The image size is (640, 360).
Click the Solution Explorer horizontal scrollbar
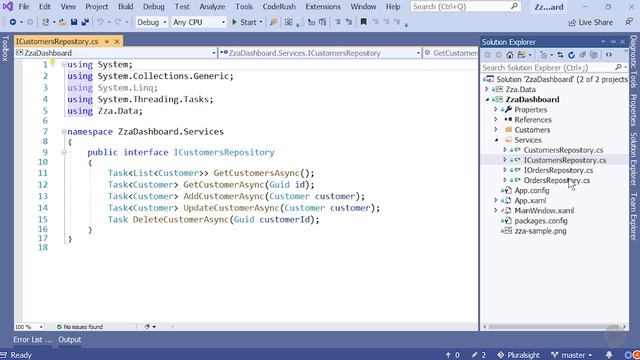554,327
